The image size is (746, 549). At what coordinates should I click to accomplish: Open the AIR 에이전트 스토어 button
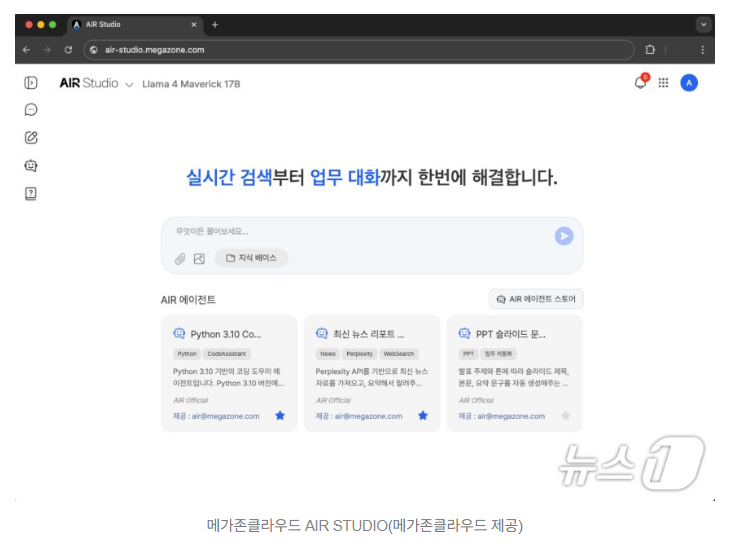click(536, 299)
